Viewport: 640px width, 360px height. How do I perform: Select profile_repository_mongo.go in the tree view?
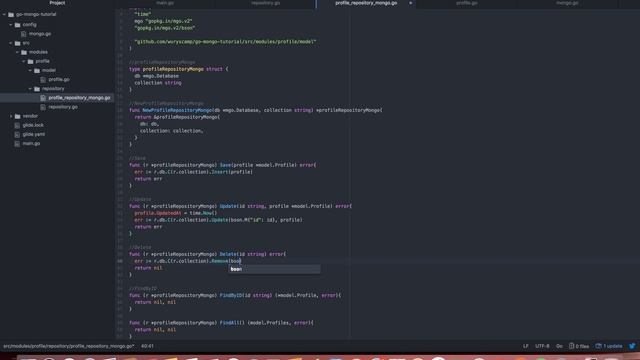tap(57, 98)
